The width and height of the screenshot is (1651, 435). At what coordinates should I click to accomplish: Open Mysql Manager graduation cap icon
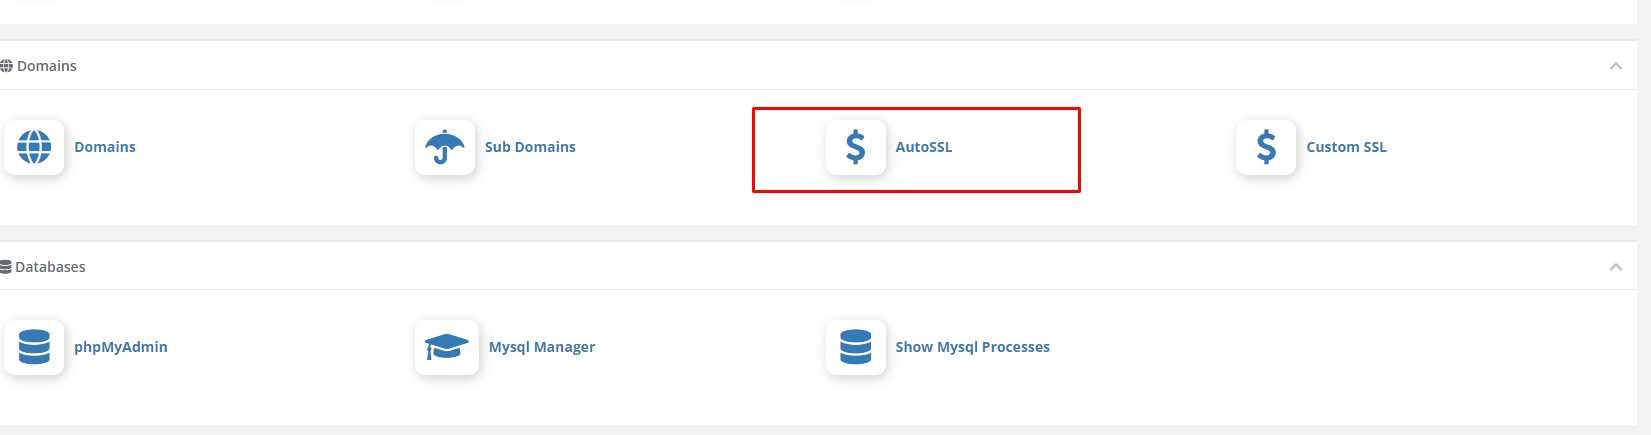coord(447,347)
